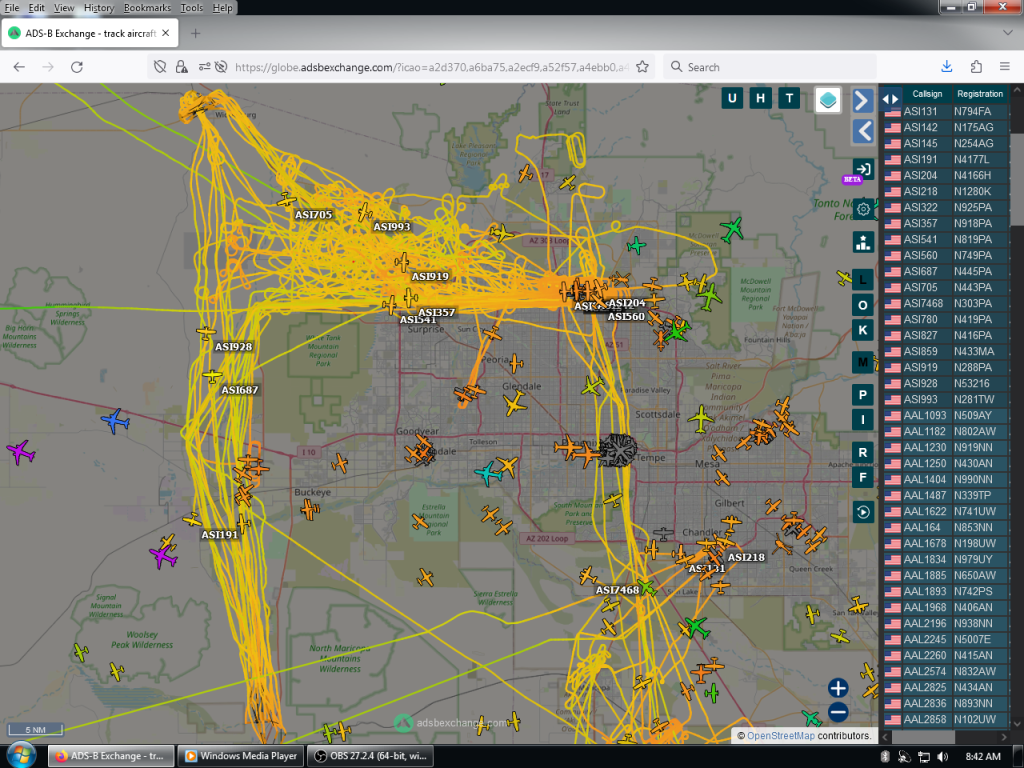The width and height of the screenshot is (1024, 768).
Task: Toggle the O map option
Action: (863, 305)
